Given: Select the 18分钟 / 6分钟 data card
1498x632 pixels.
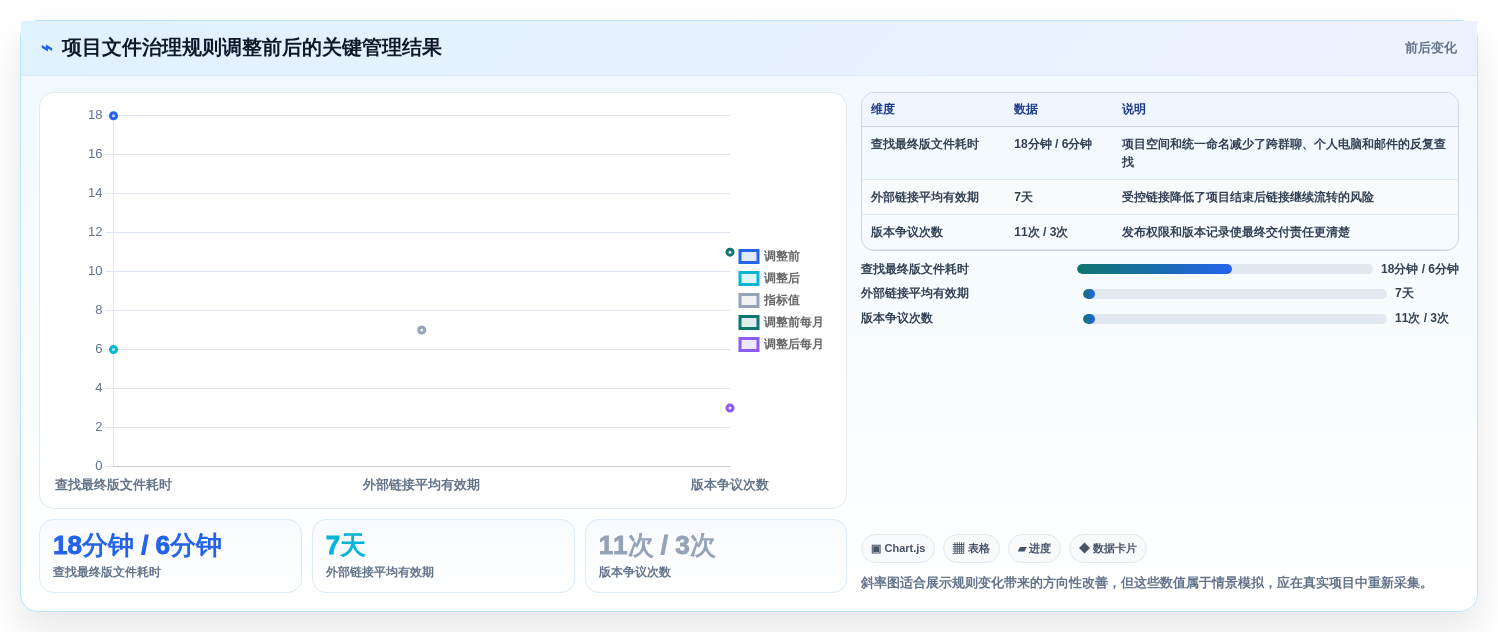Looking at the screenshot, I should pyautogui.click(x=170, y=556).
